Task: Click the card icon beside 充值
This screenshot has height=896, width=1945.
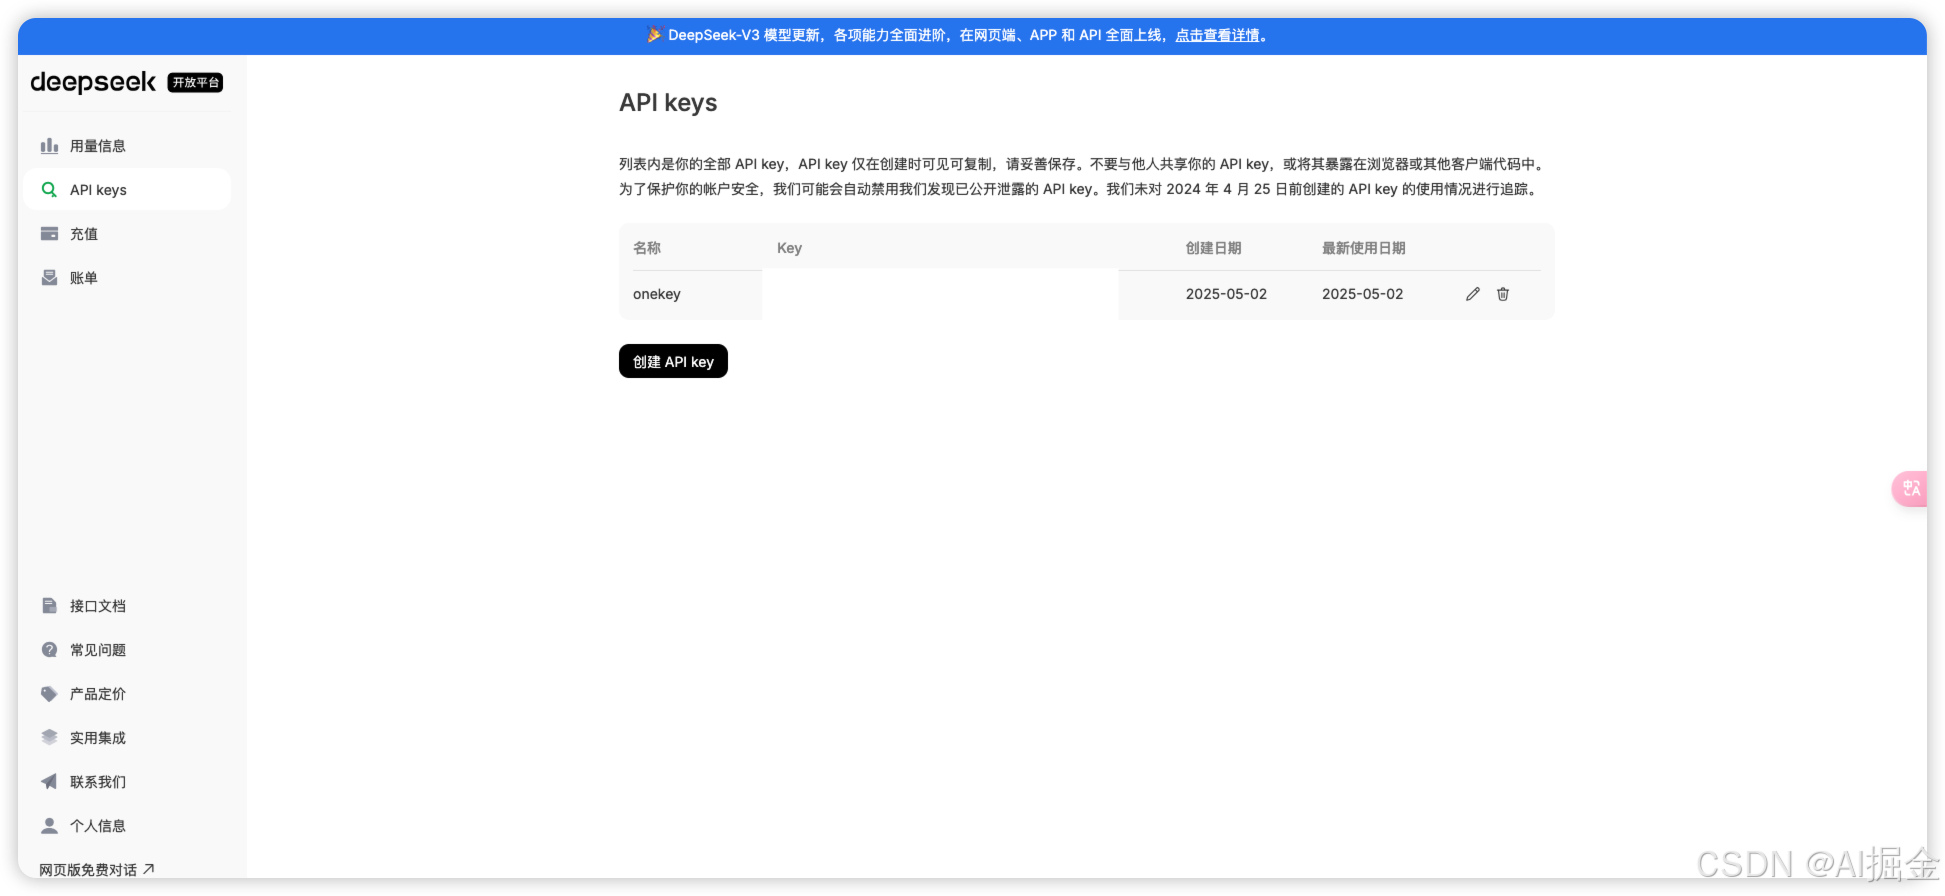Action: [x=49, y=234]
